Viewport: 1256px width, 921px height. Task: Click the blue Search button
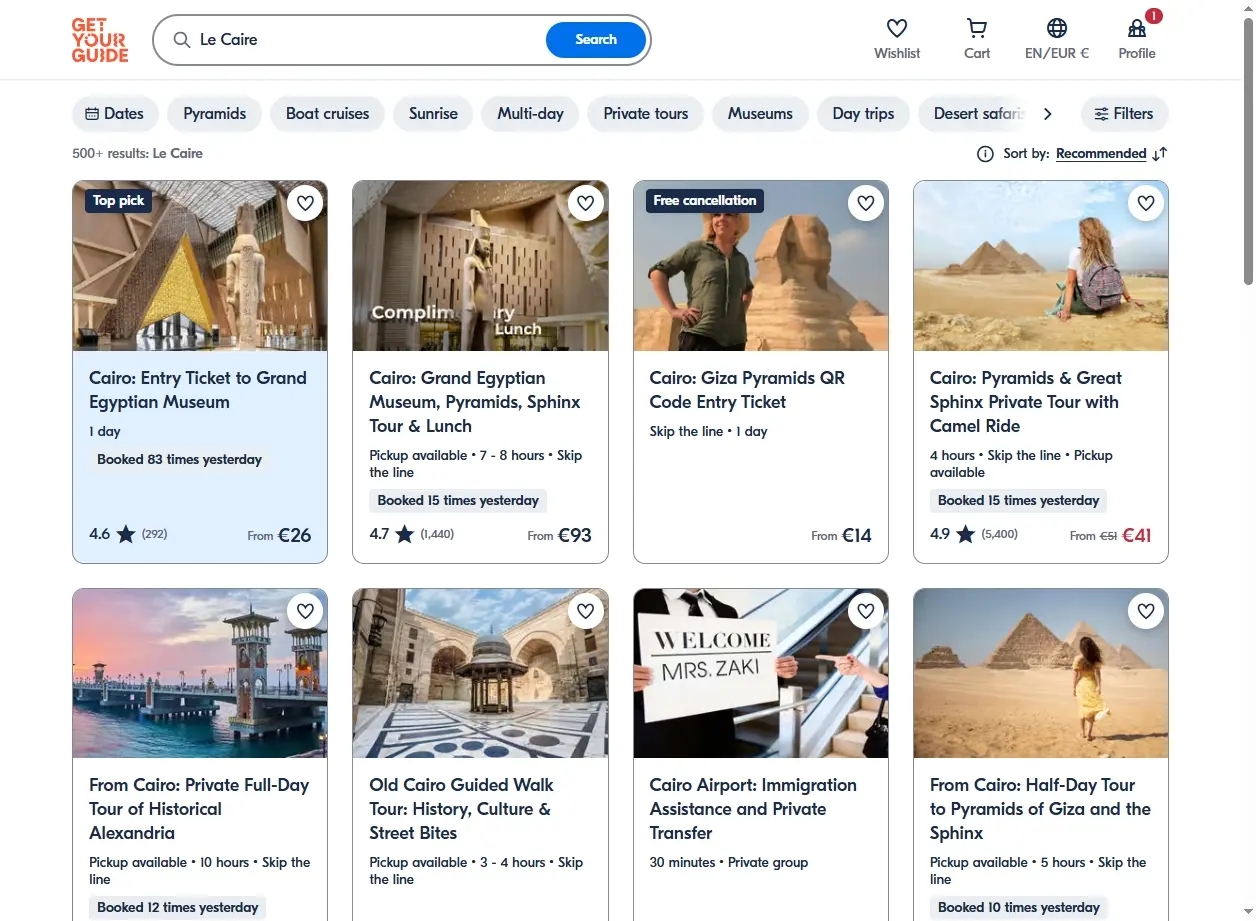(x=596, y=40)
